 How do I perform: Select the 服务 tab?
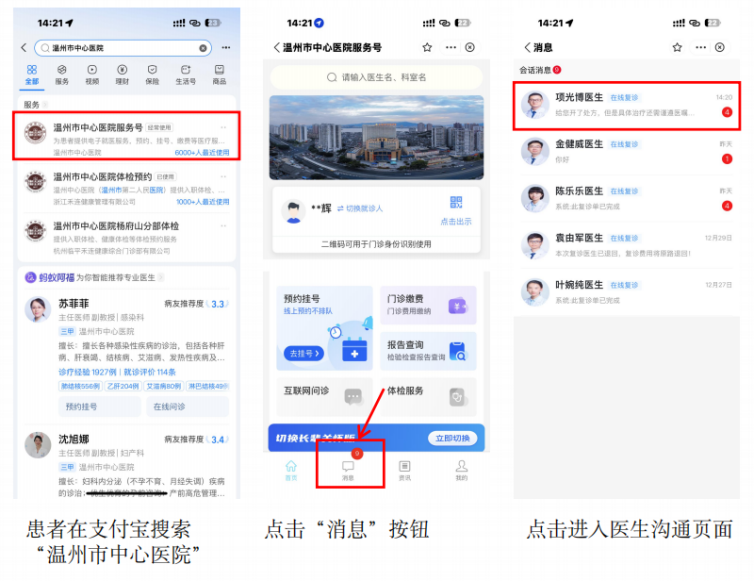point(62,75)
